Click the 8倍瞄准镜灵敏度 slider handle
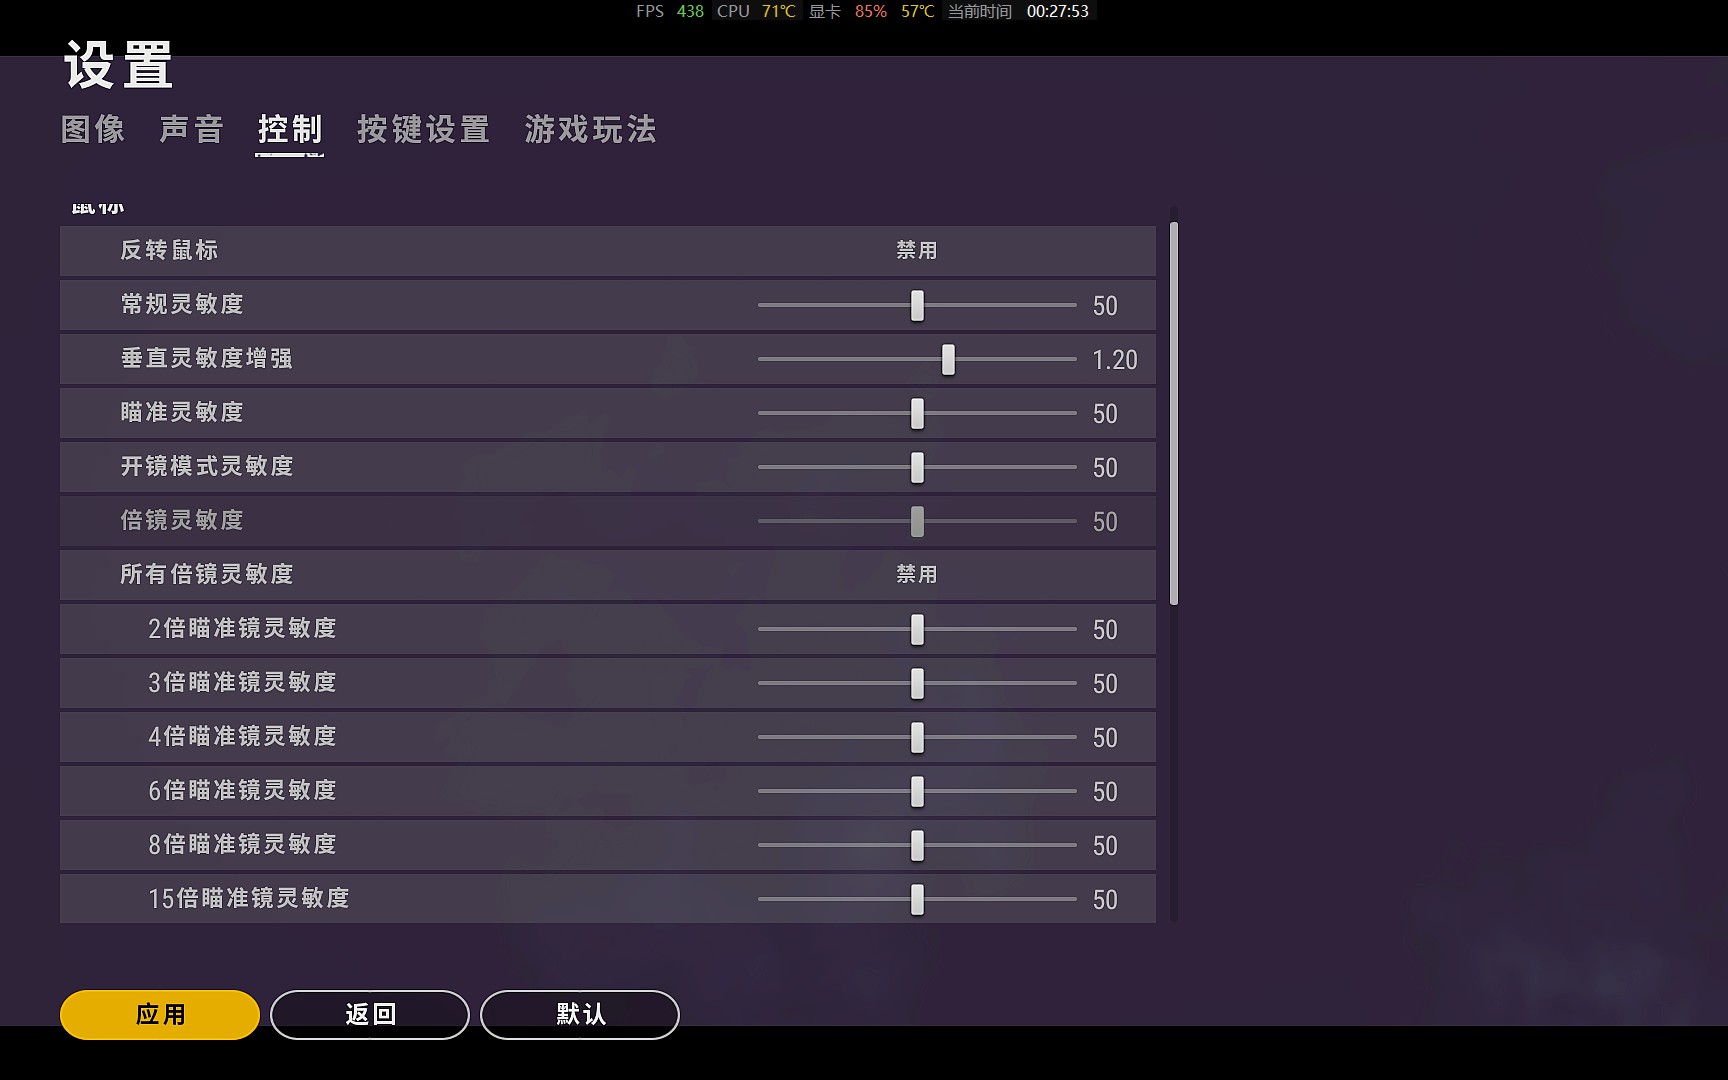Image resolution: width=1728 pixels, height=1080 pixels. point(917,846)
